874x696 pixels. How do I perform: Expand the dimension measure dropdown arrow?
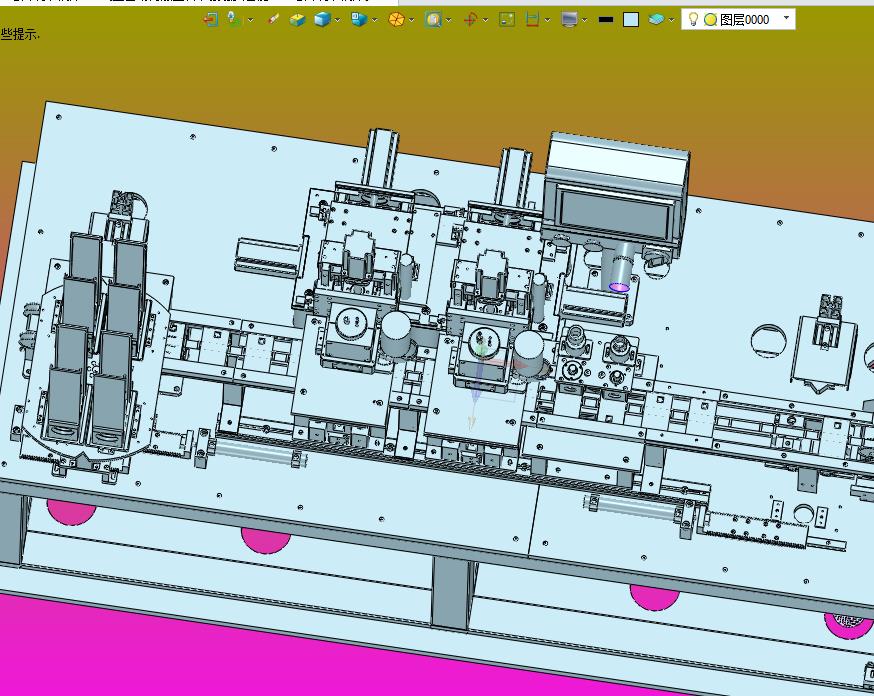tap(547, 20)
